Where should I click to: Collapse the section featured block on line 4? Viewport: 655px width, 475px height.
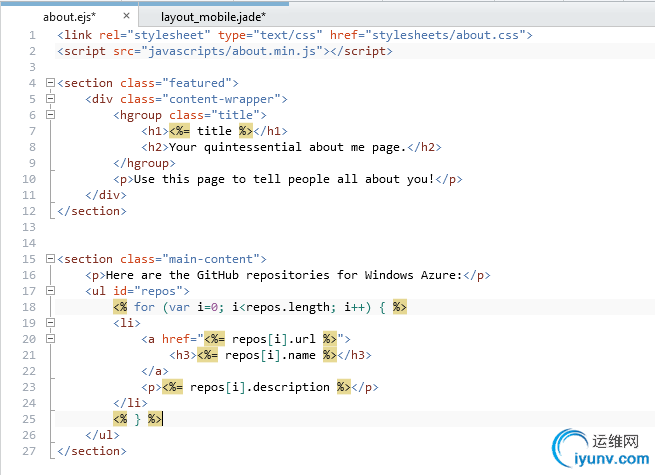[50, 82]
